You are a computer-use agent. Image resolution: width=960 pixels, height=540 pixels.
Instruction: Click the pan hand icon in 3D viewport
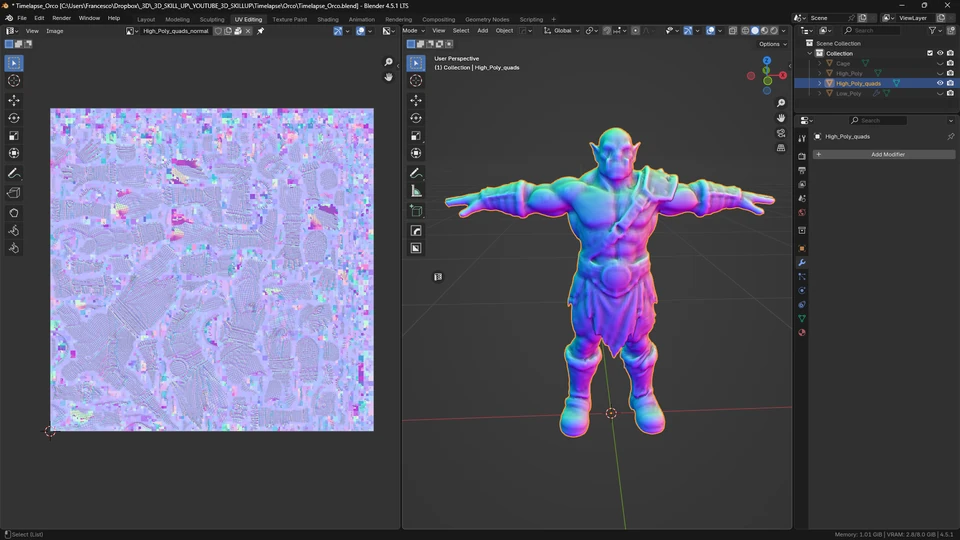point(781,118)
